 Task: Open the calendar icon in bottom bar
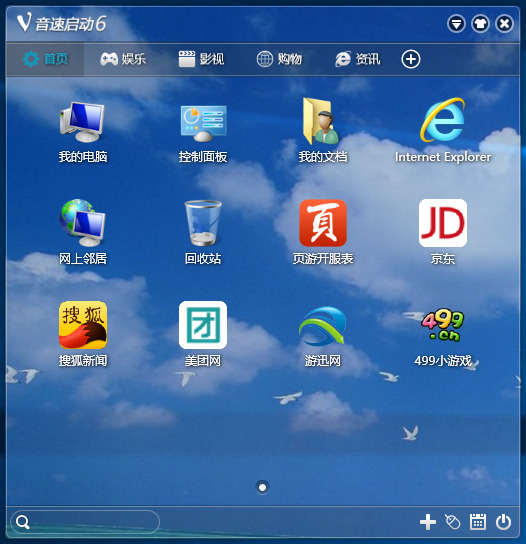coord(478,522)
